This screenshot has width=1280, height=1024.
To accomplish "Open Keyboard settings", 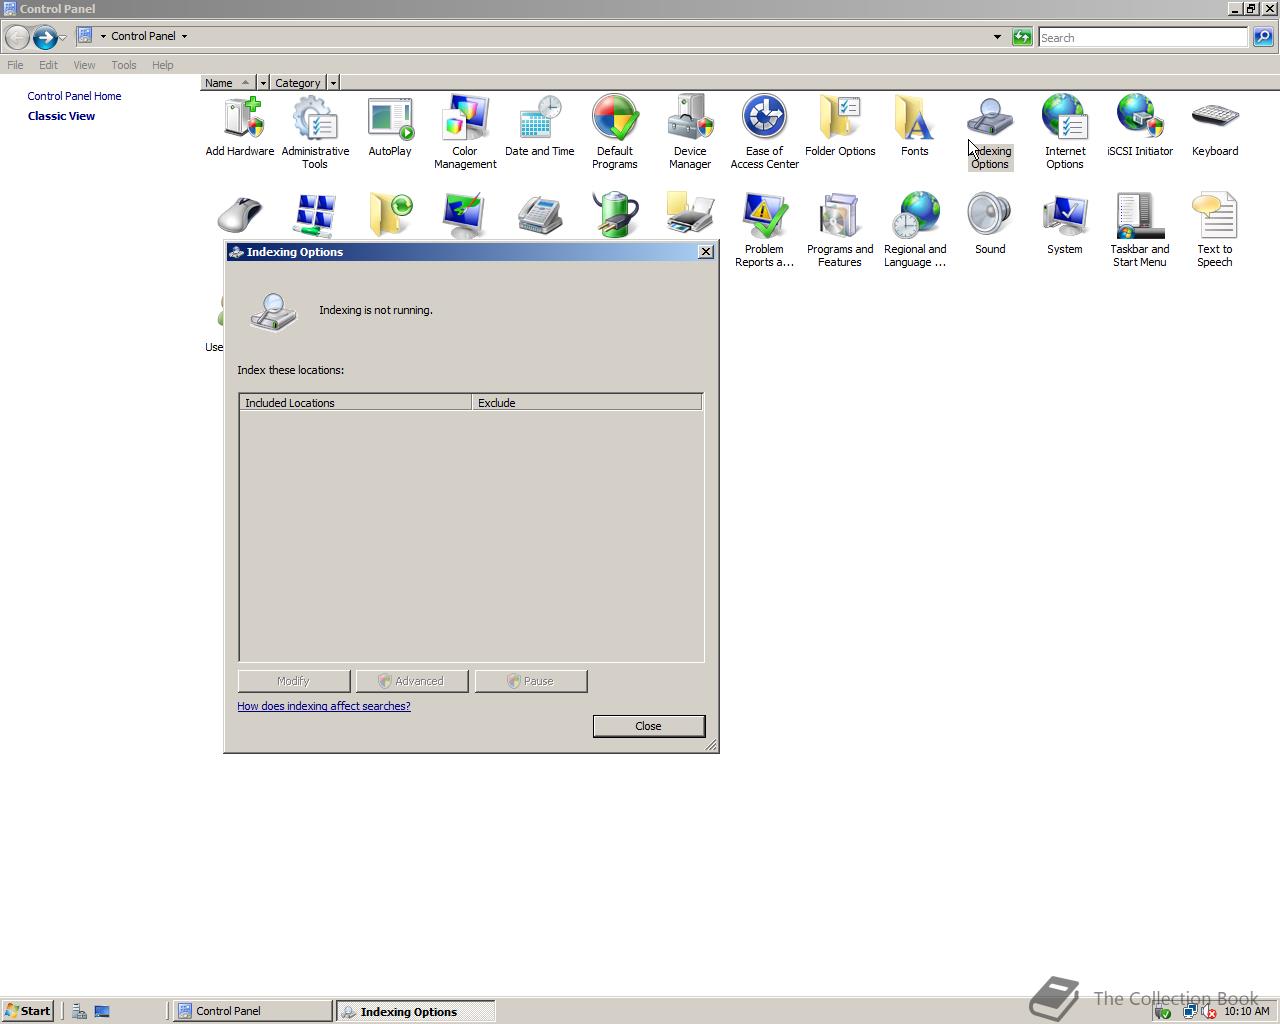I will [1215, 127].
